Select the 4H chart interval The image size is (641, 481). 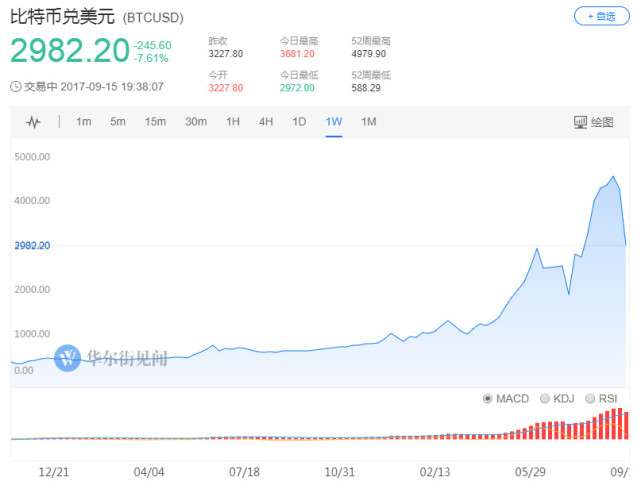[x=266, y=122]
